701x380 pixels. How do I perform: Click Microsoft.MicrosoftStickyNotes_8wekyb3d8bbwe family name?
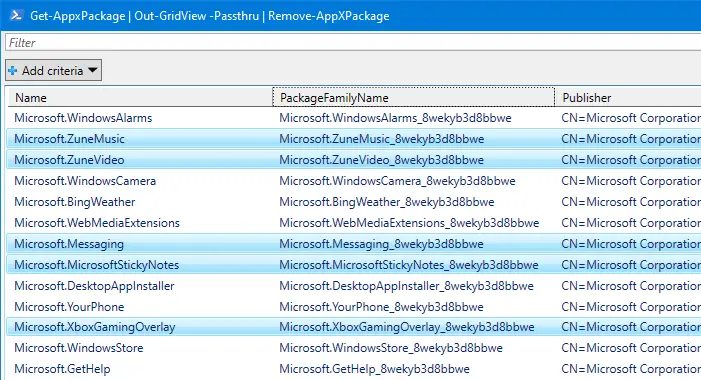409,265
